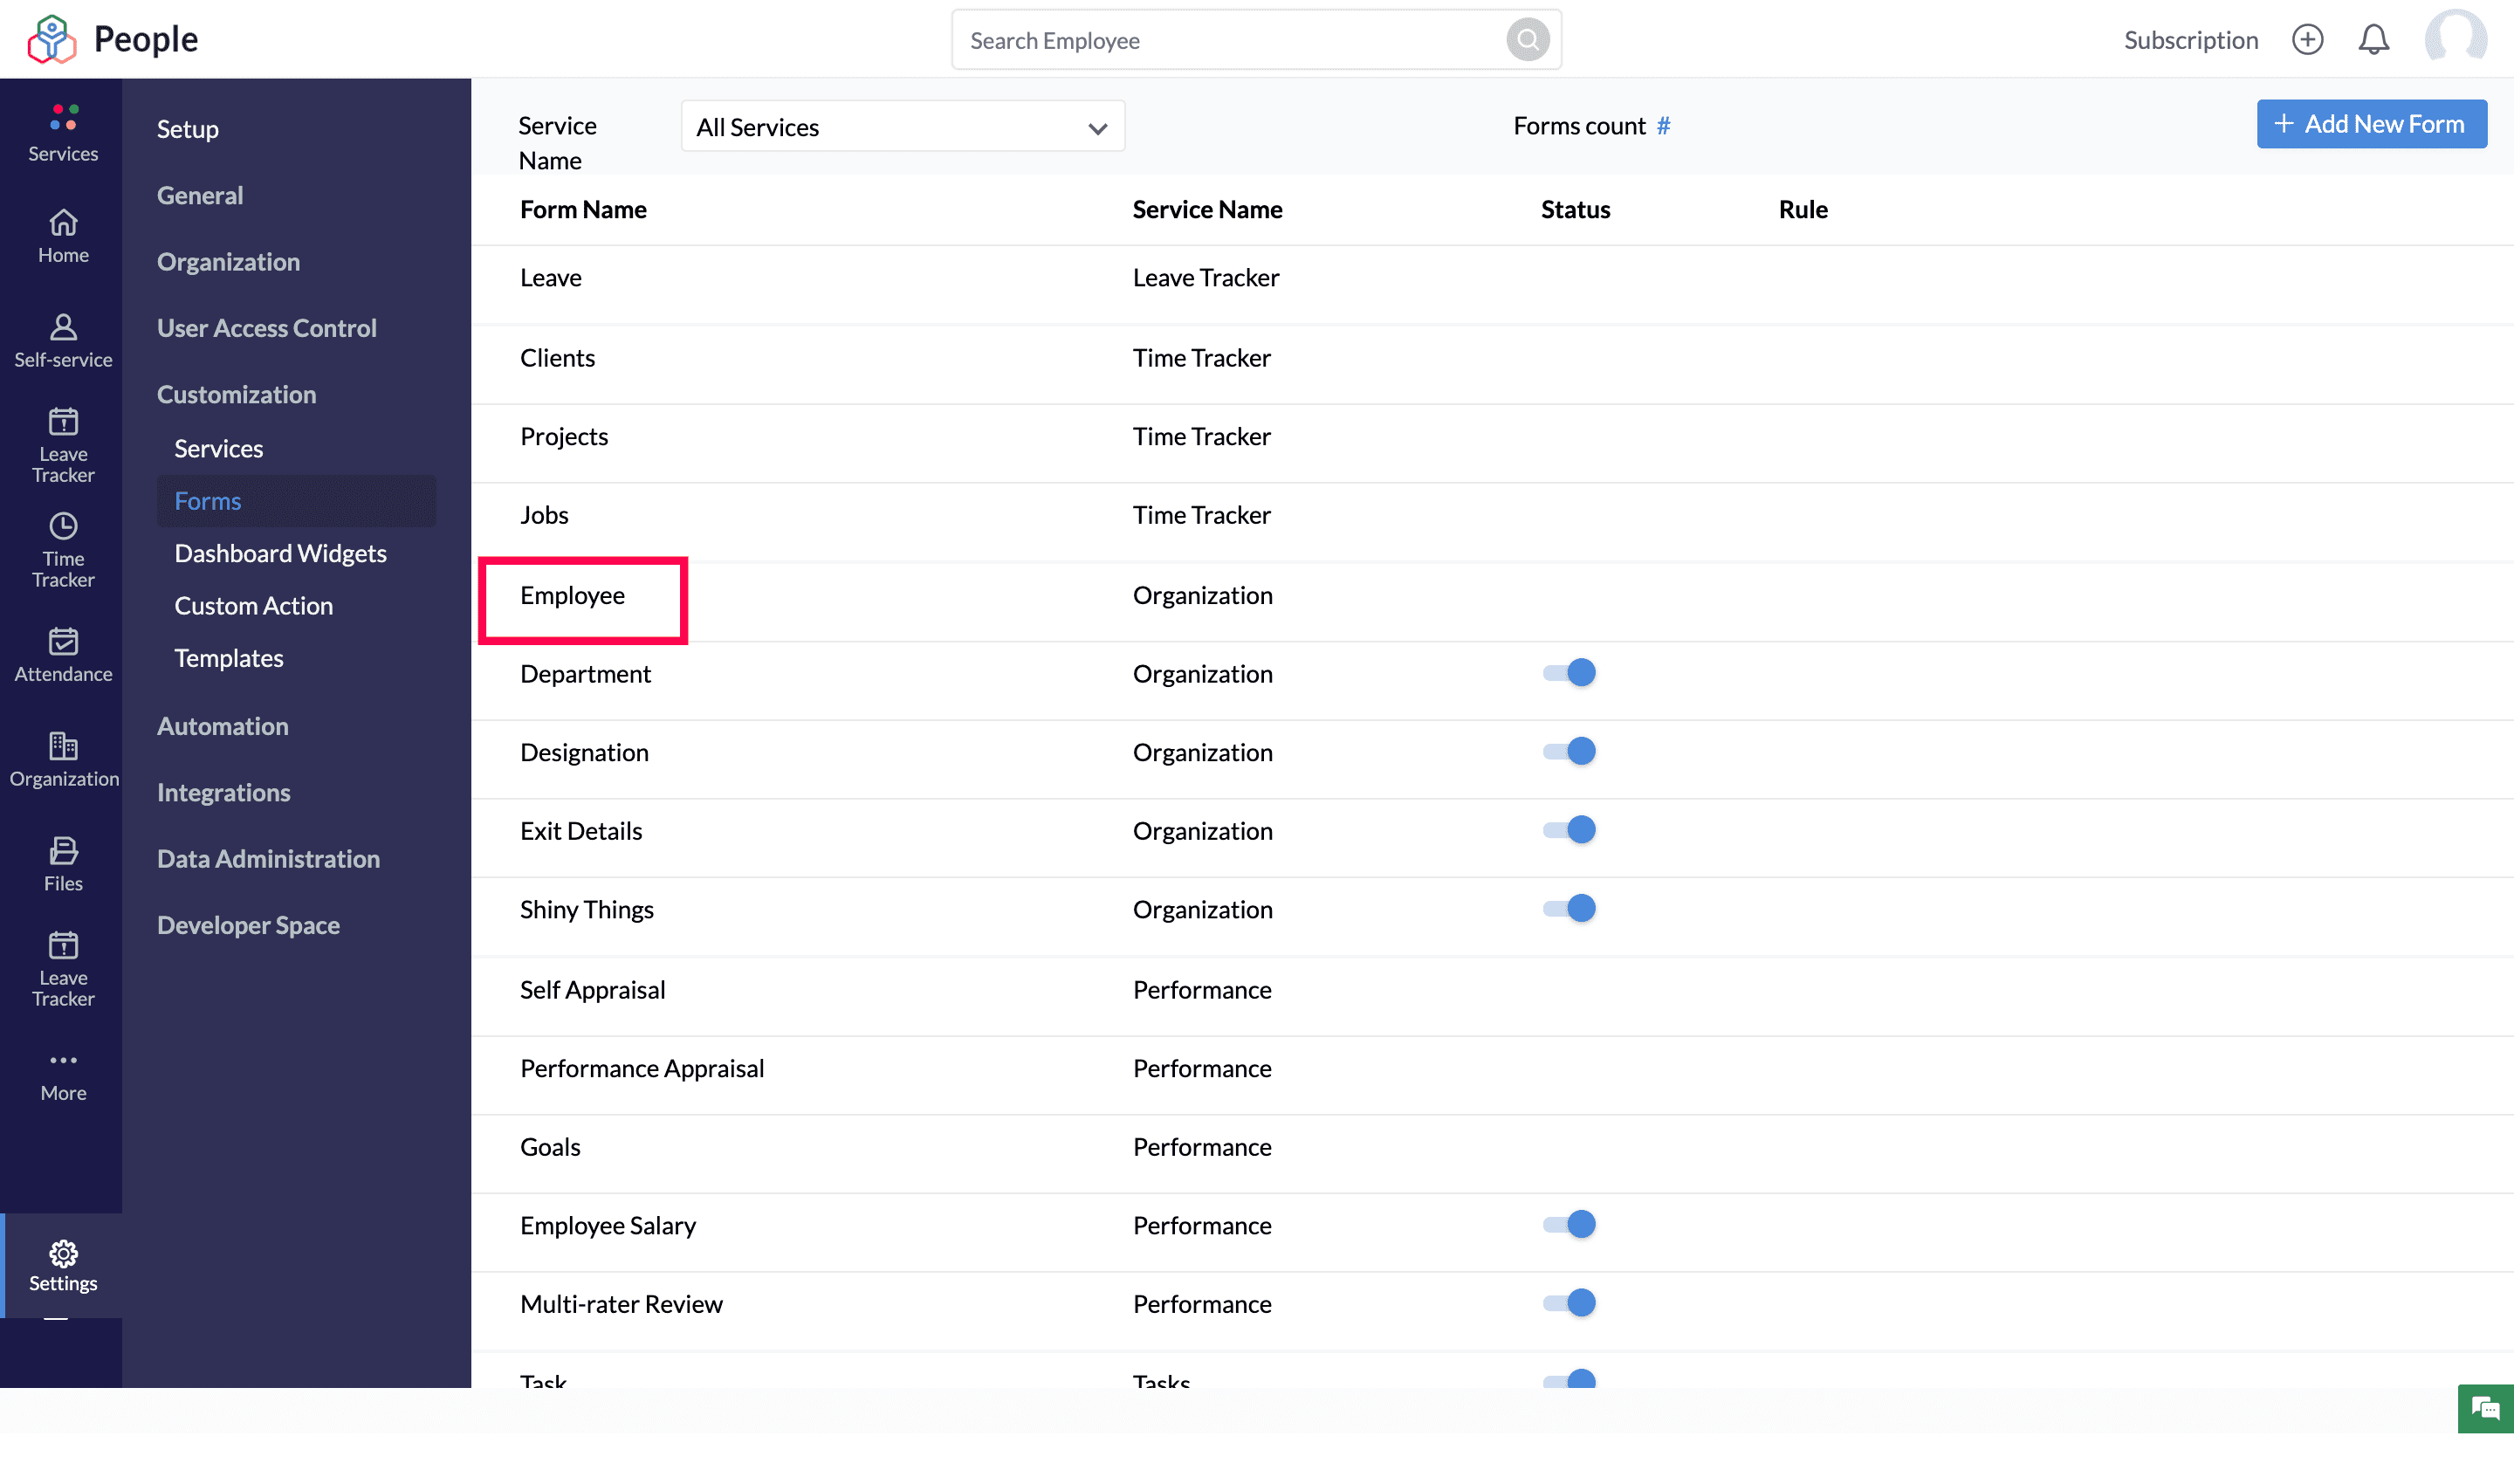The image size is (2514, 1484).
Task: Open Leave Tracker below Self-service
Action: [x=63, y=445]
